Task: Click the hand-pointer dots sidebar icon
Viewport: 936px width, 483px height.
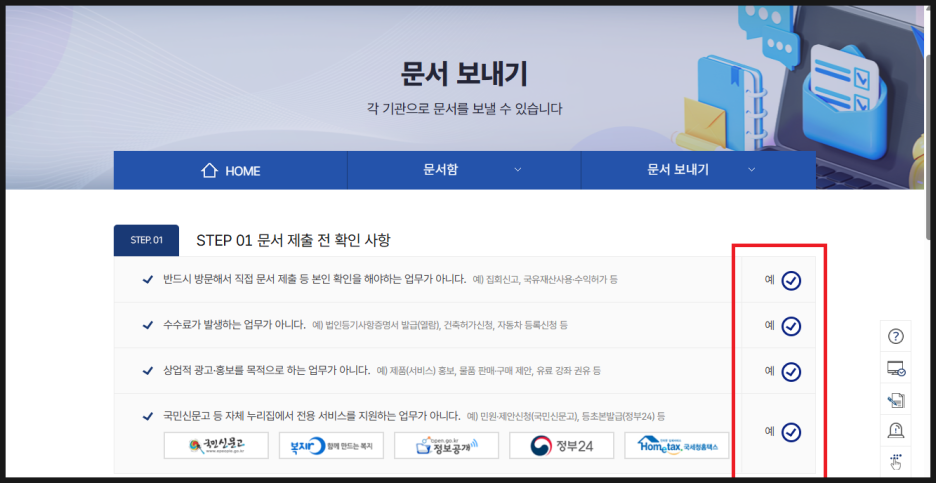Action: pyautogui.click(x=895, y=461)
